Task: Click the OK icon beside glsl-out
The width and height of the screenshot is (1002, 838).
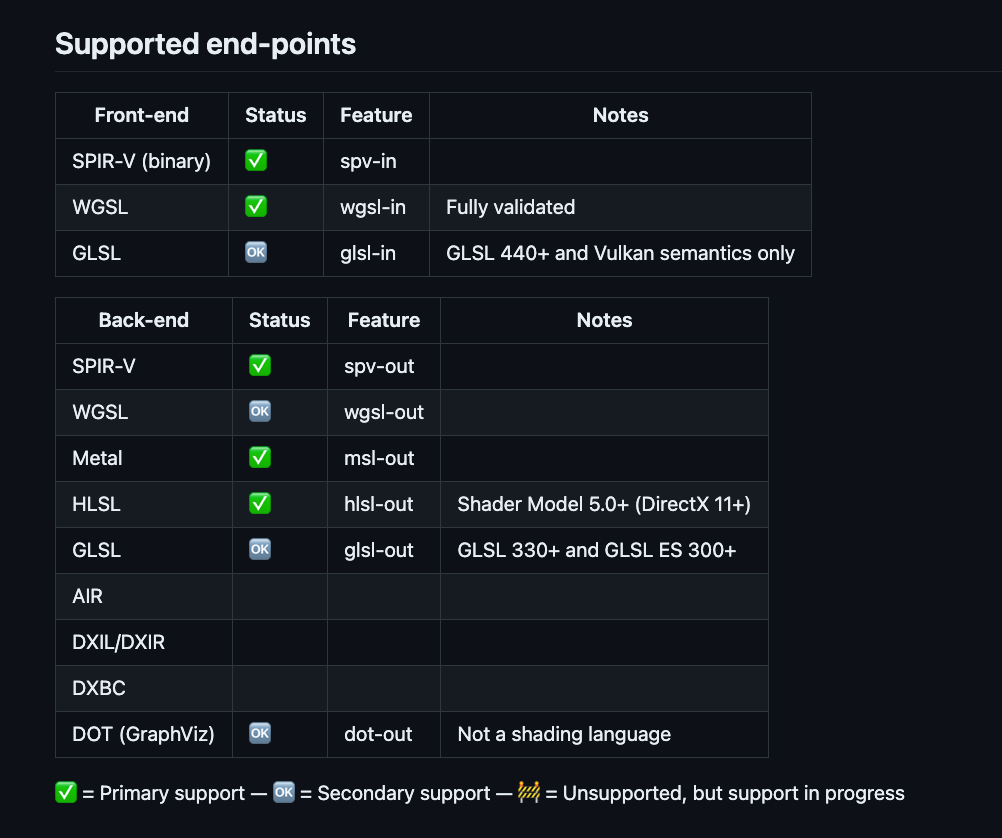Action: coord(260,550)
